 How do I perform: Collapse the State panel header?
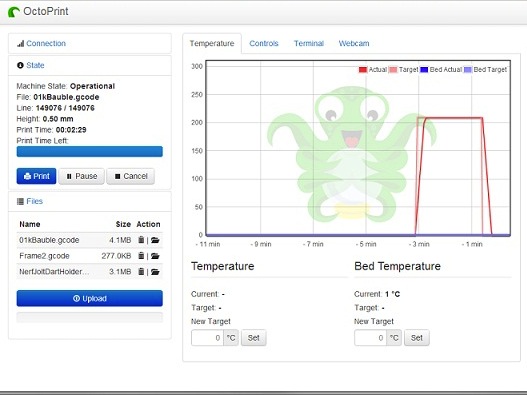tap(35, 65)
